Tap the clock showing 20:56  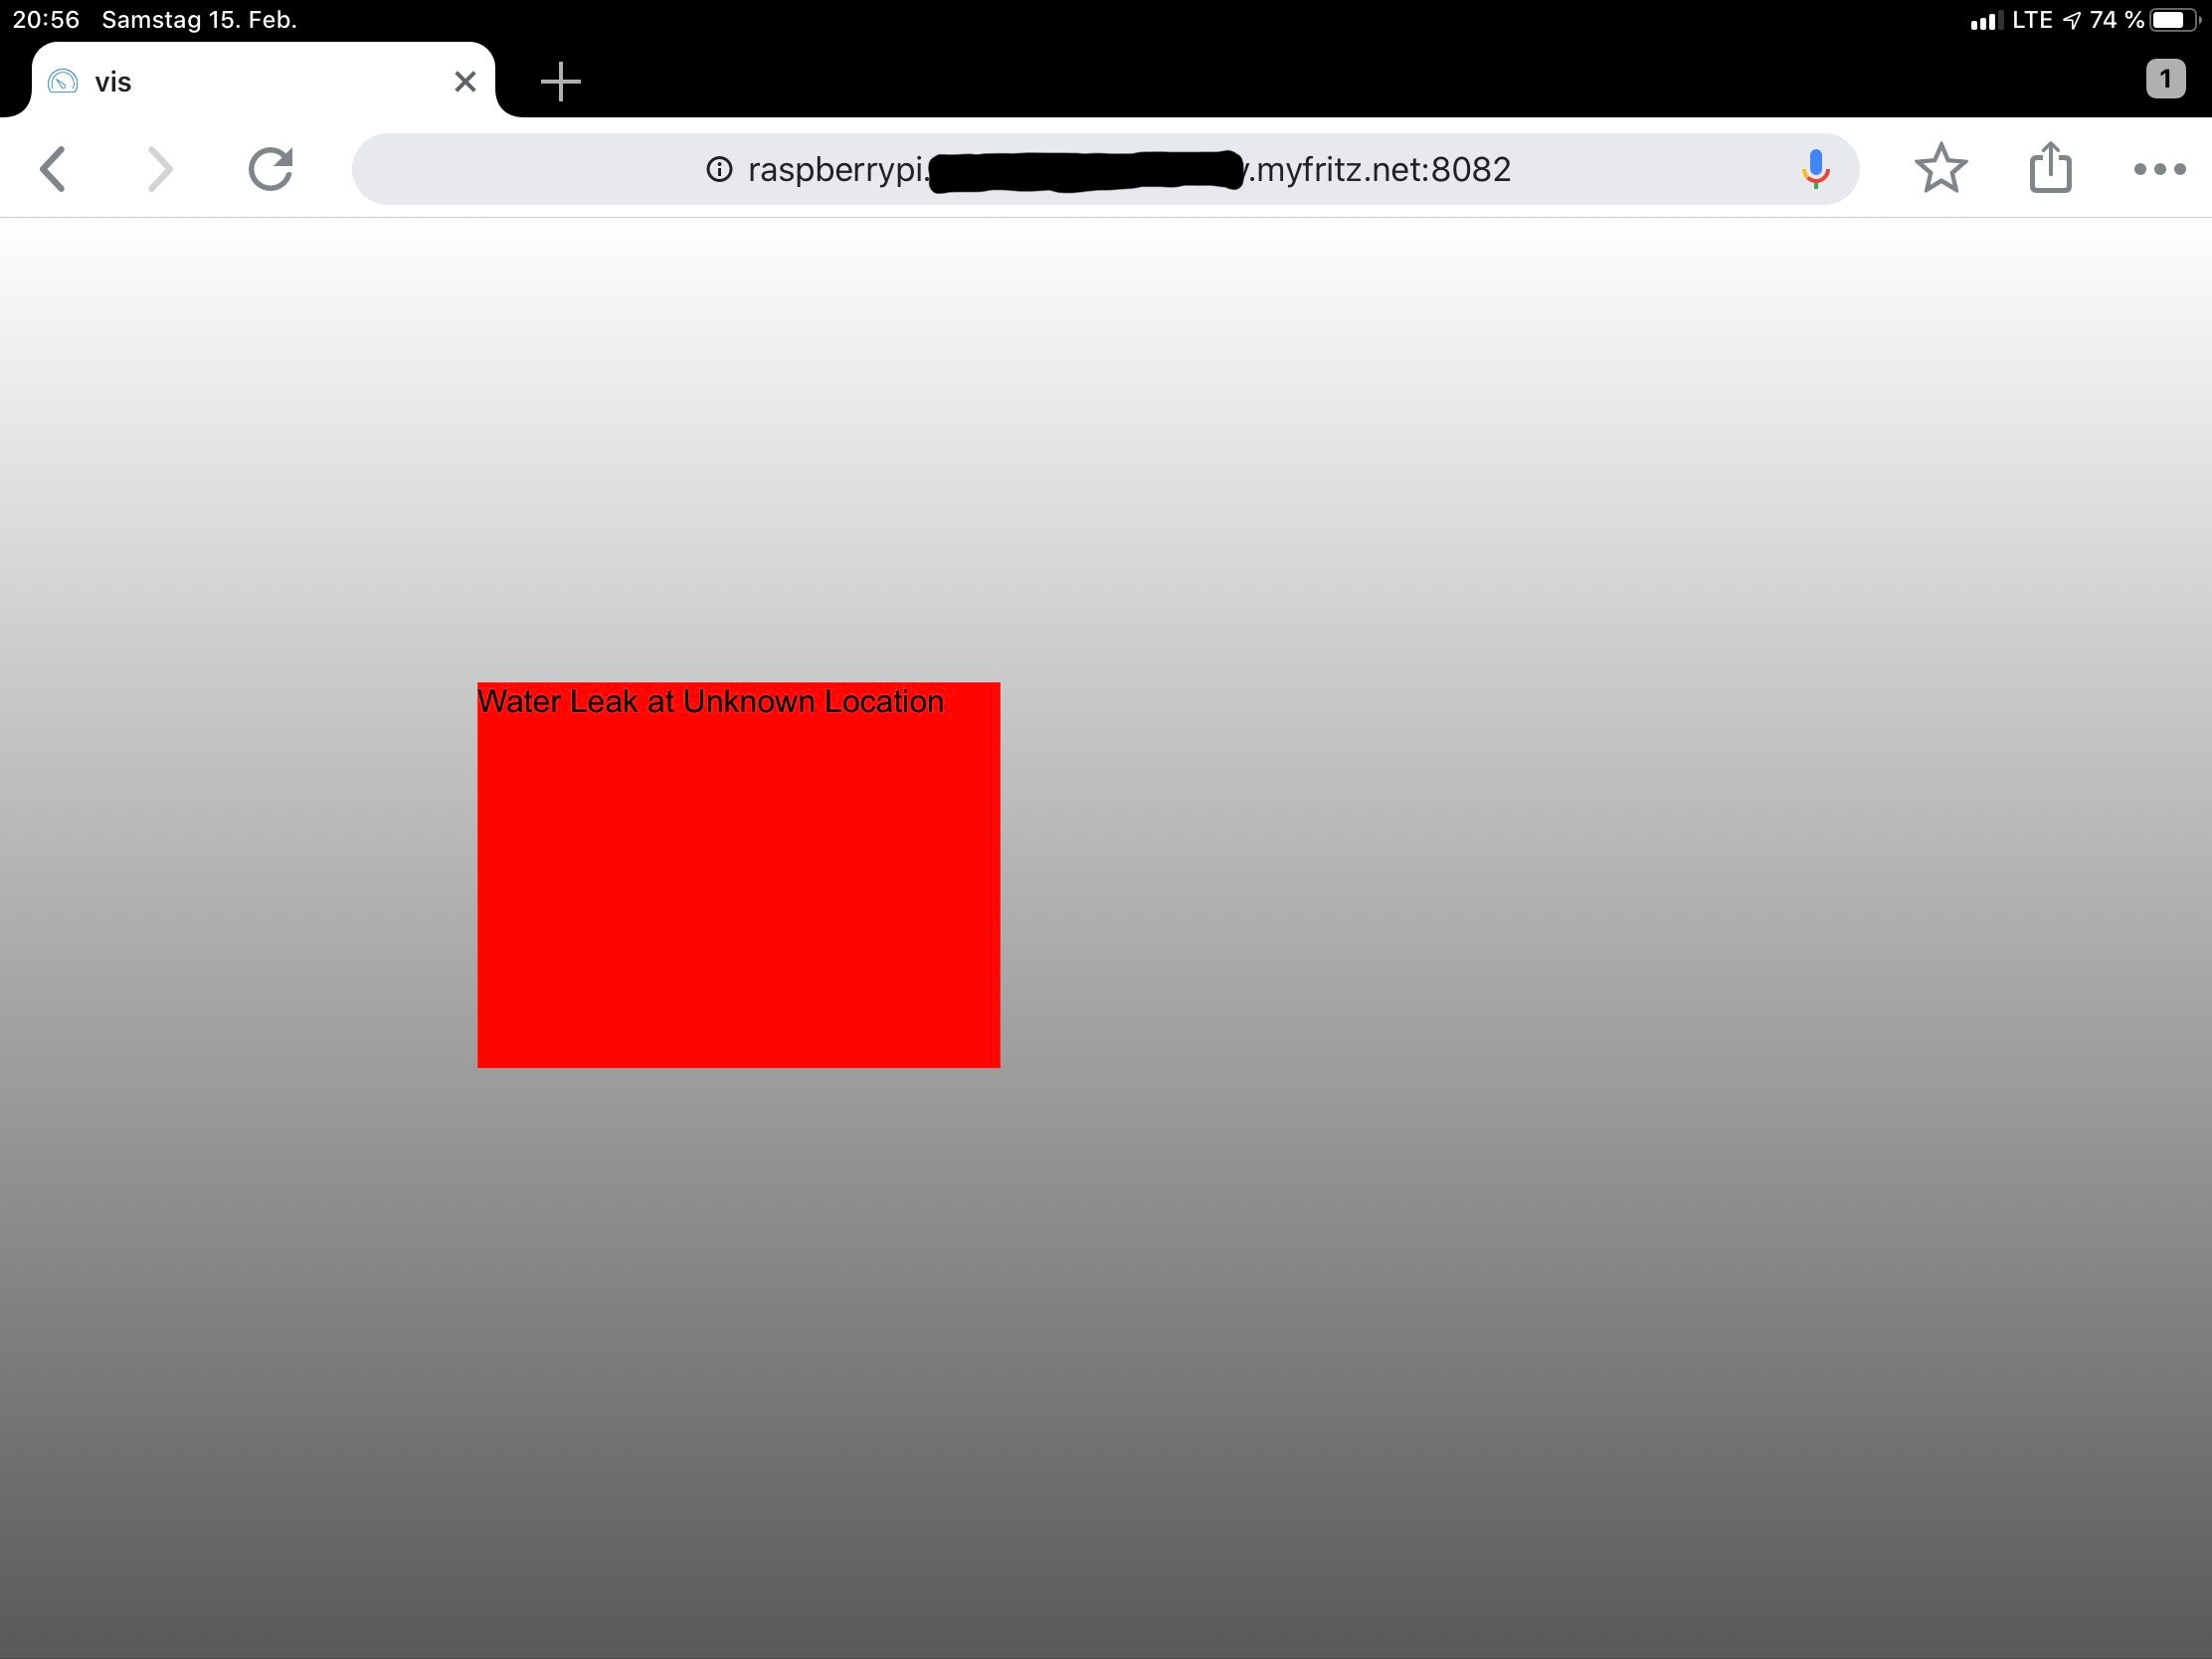click(x=46, y=20)
